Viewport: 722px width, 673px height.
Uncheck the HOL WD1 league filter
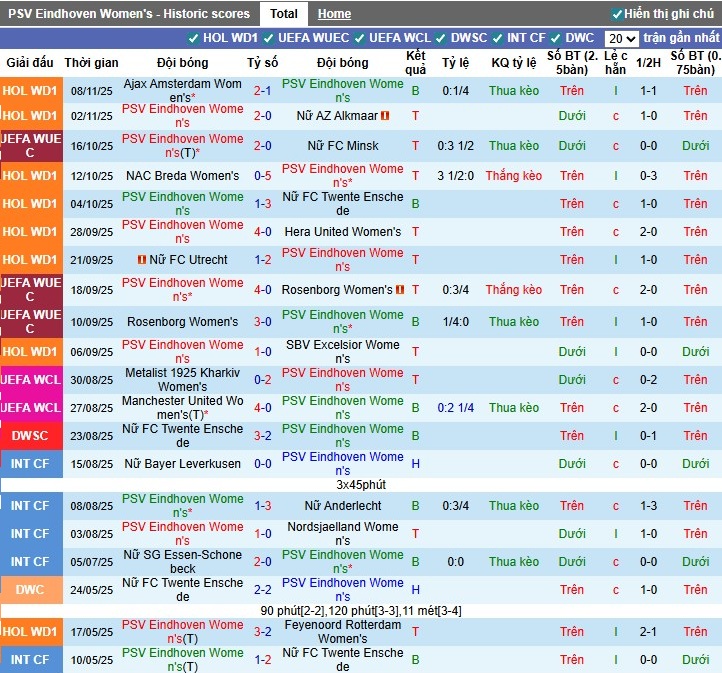coord(195,38)
